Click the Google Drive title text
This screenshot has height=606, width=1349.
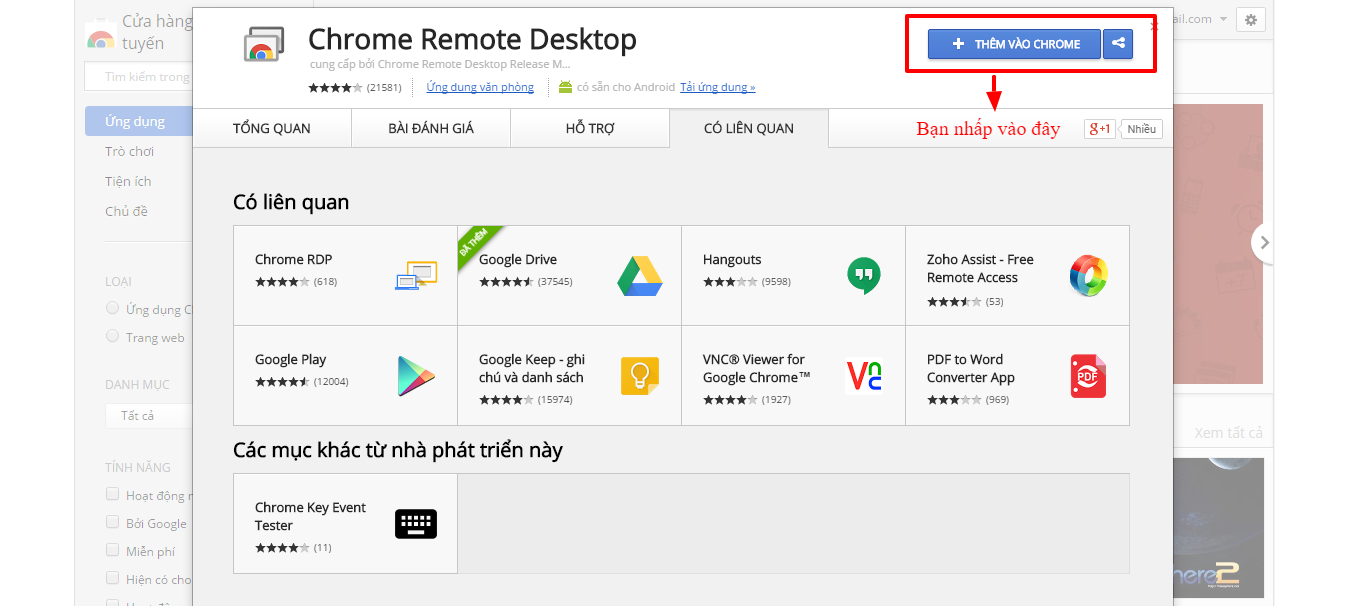pos(518,259)
